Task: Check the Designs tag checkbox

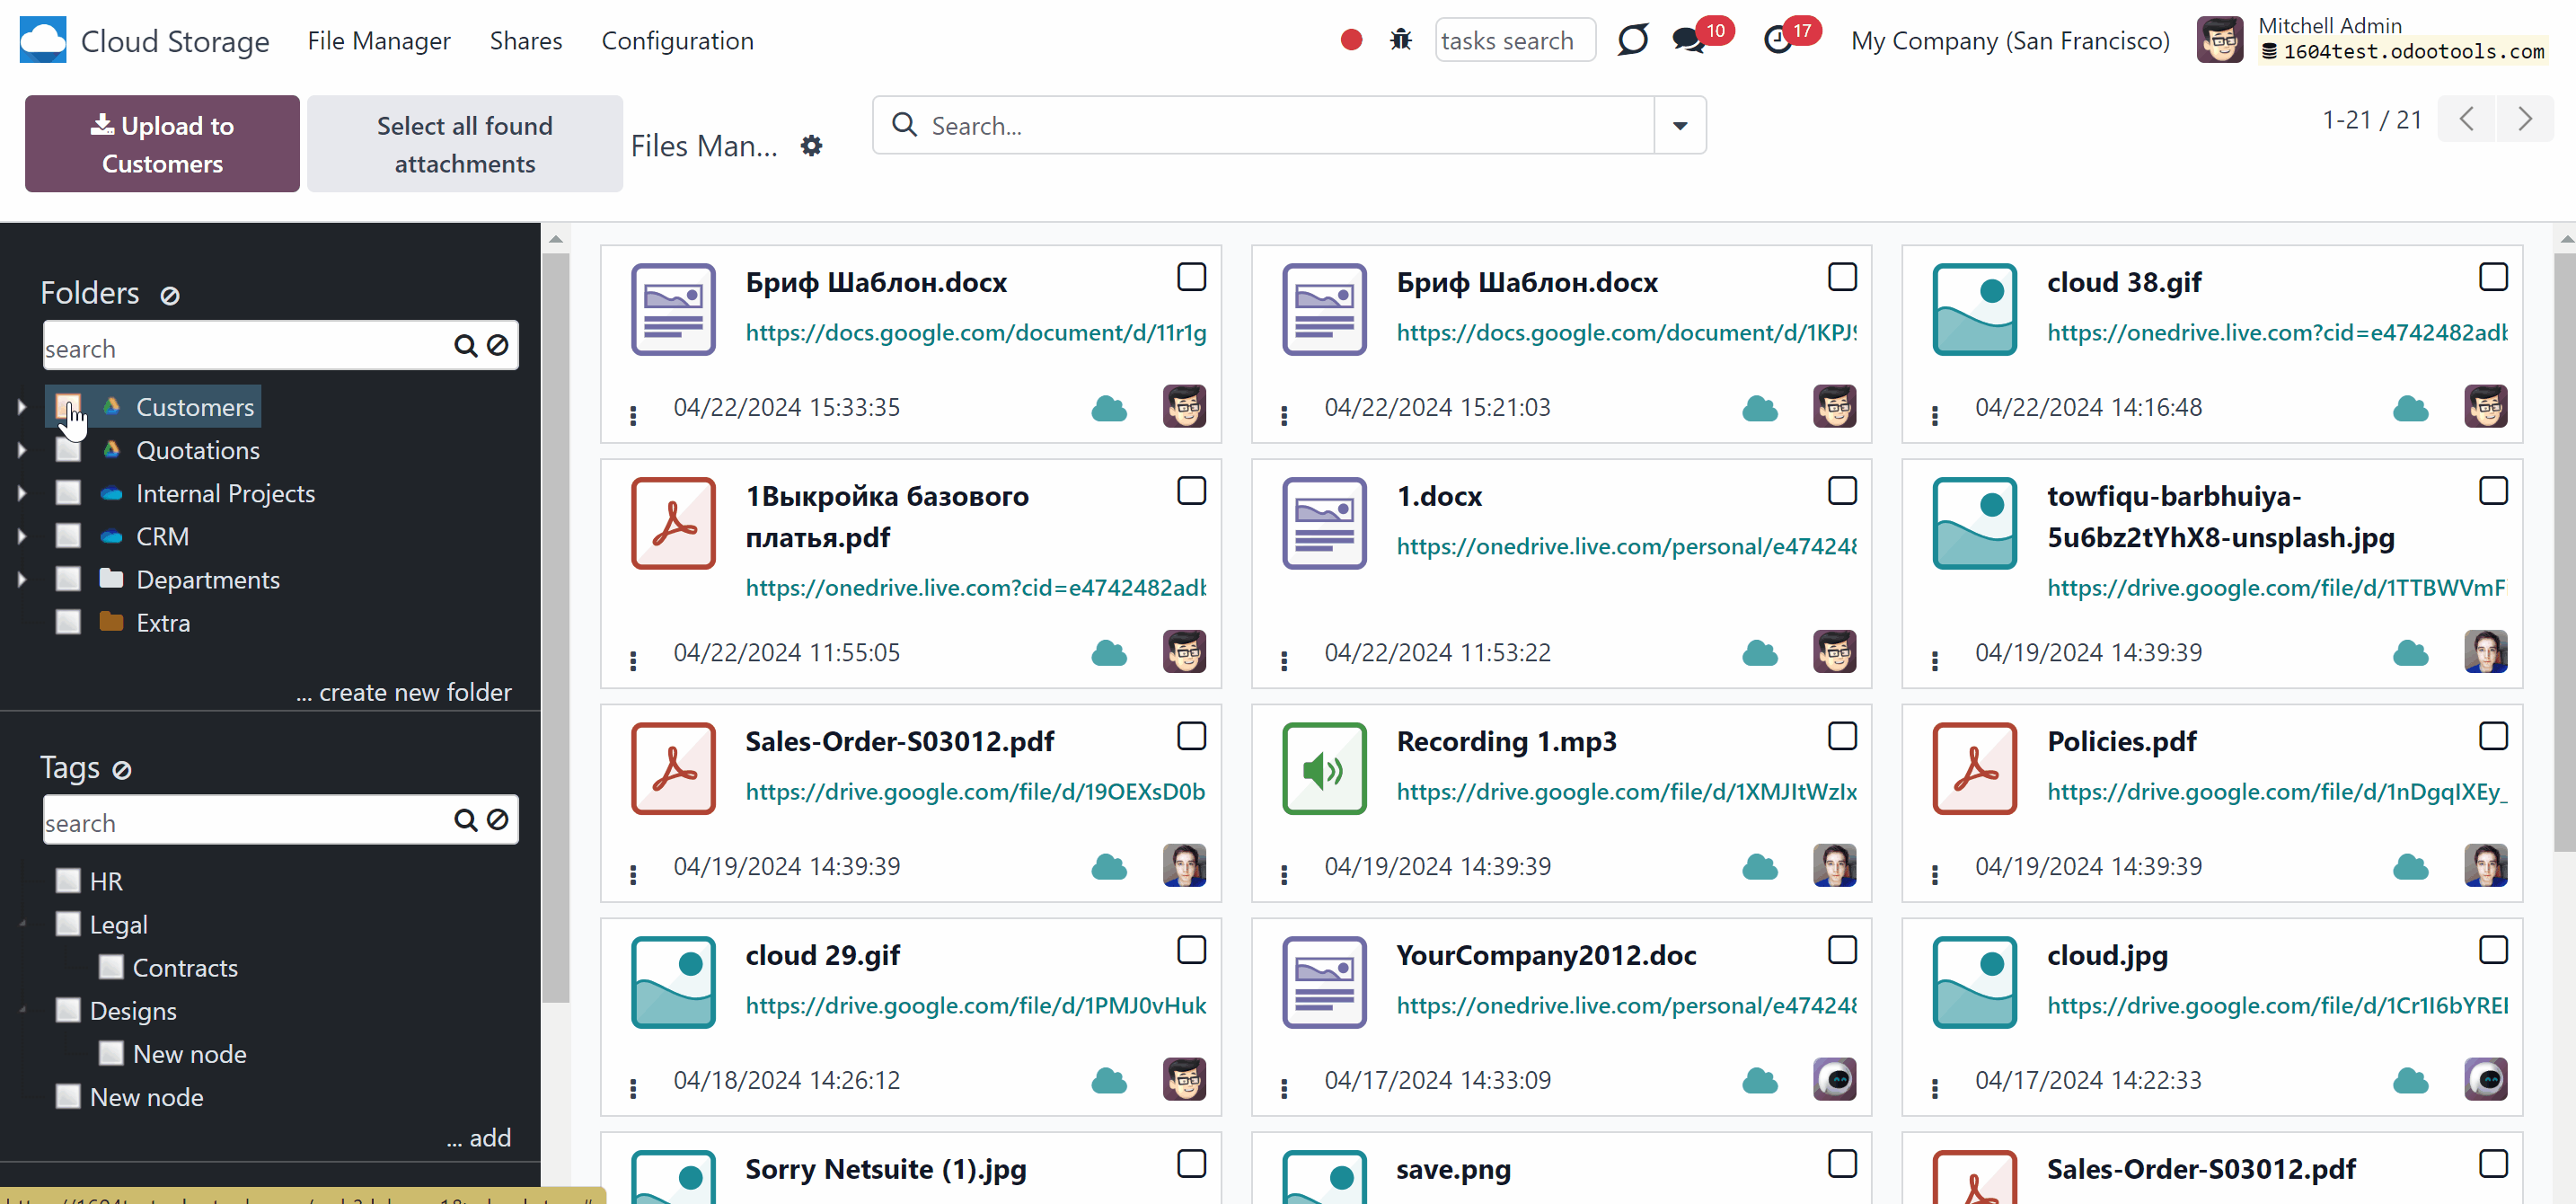Action: point(68,1010)
